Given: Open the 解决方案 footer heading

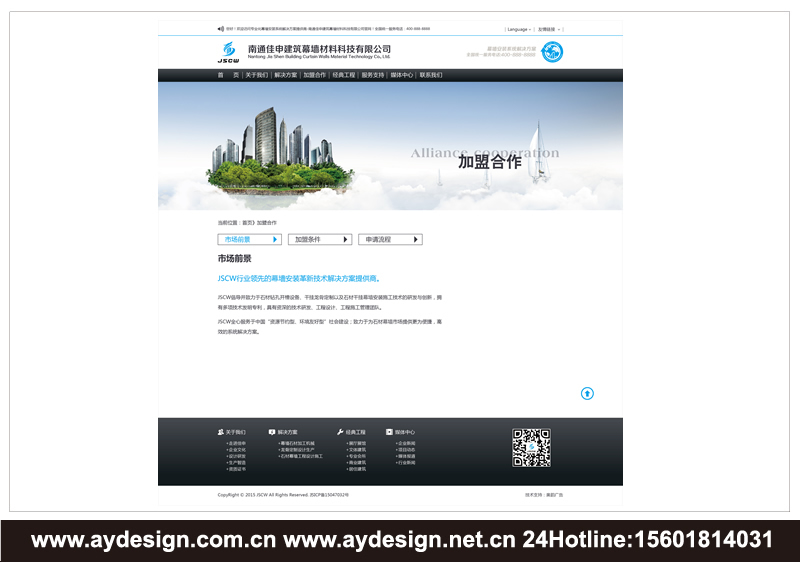Looking at the screenshot, I should coord(287,432).
